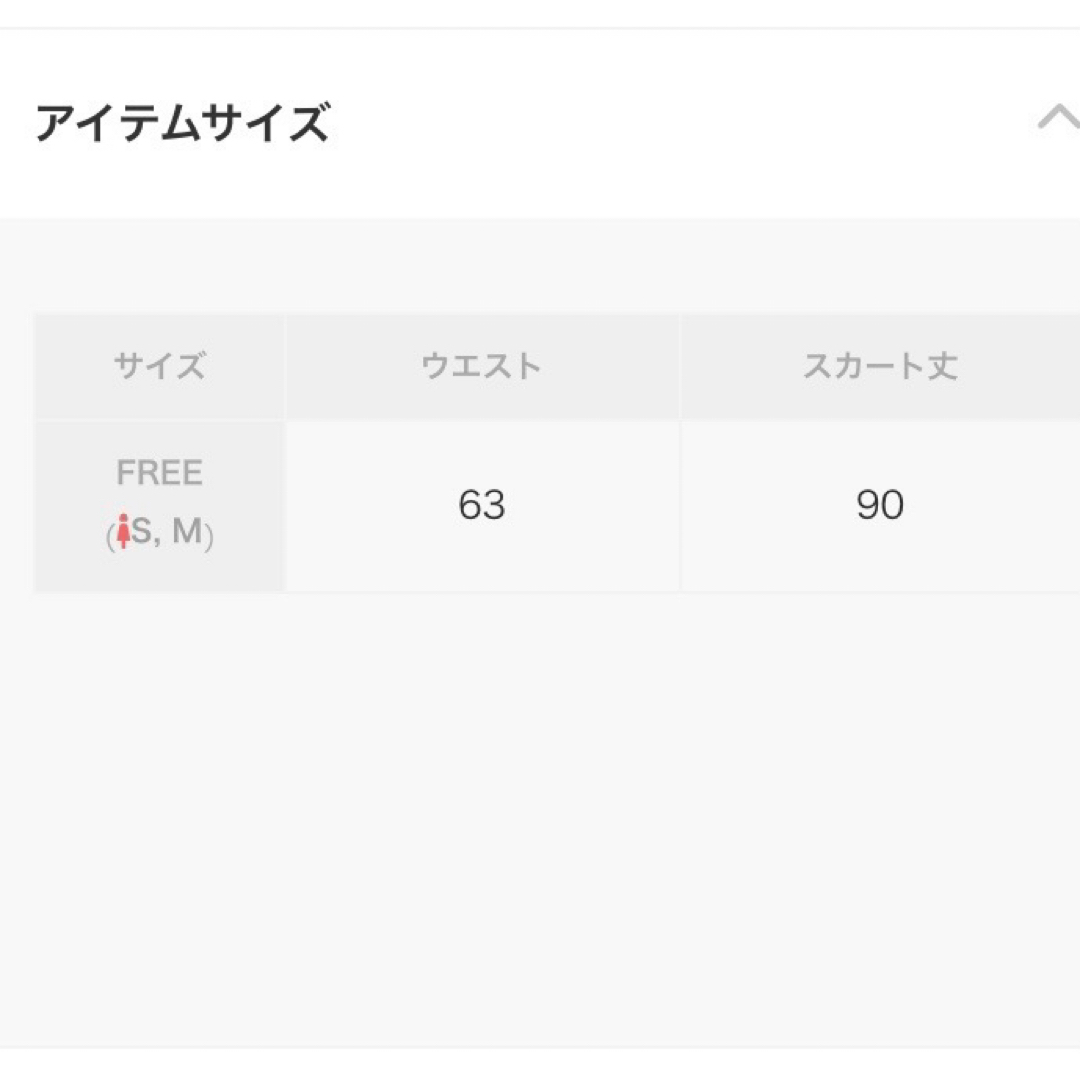Tap the top divider line area
This screenshot has height=1080, width=1080.
tap(540, 28)
